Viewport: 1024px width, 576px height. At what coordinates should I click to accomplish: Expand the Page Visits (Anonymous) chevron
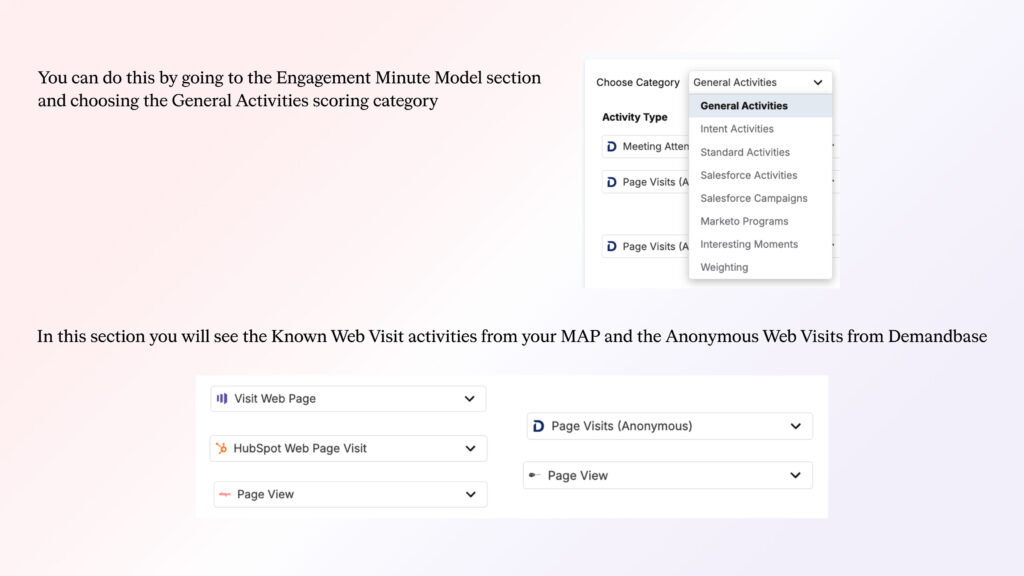pyautogui.click(x=796, y=426)
